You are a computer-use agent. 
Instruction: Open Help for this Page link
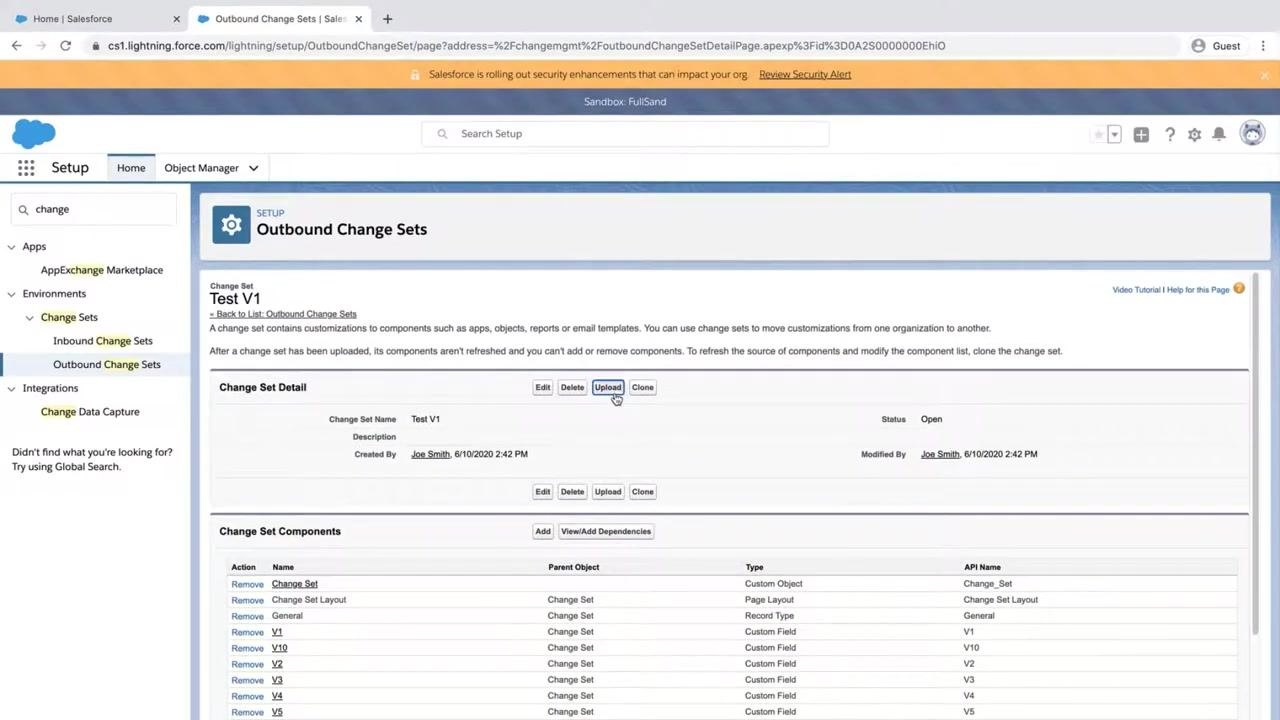coord(1198,290)
